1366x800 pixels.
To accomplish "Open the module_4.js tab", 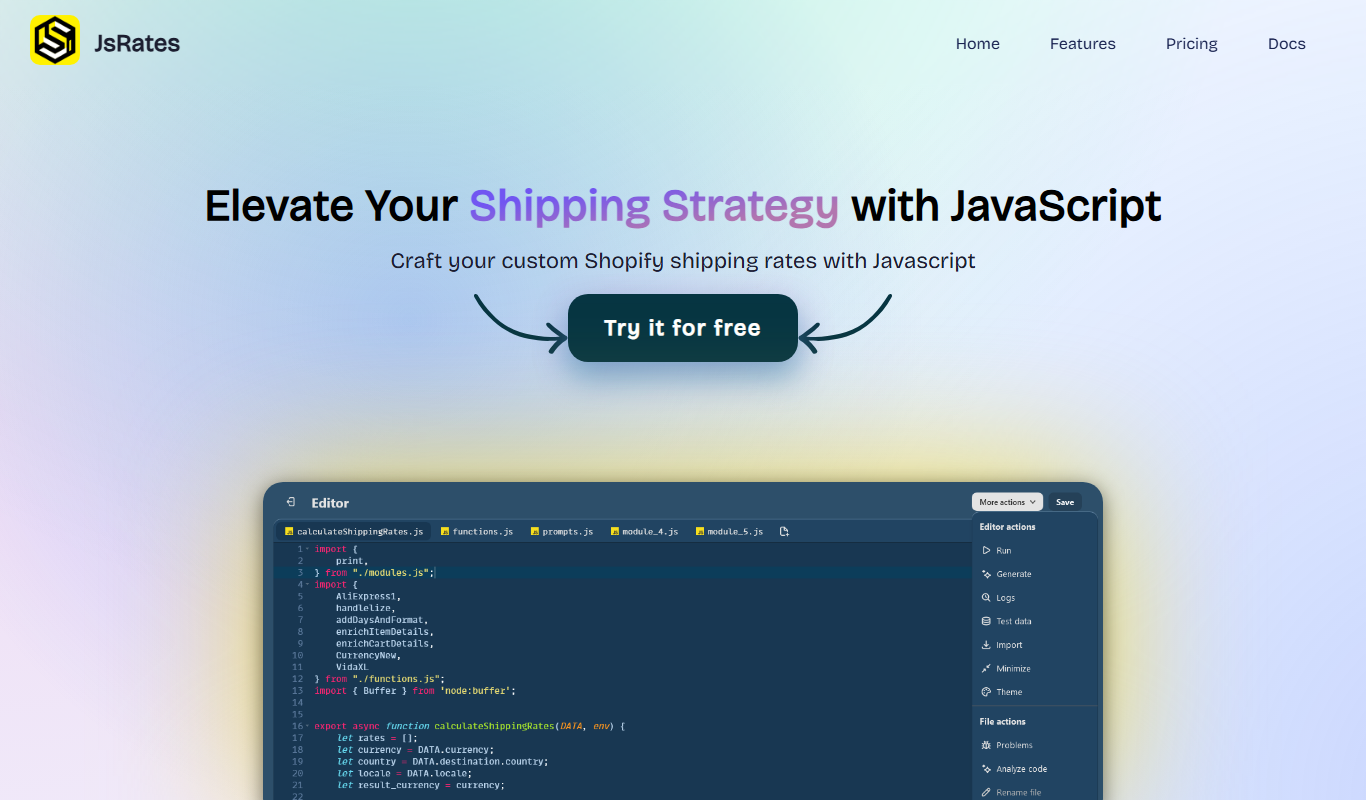I will [644, 531].
